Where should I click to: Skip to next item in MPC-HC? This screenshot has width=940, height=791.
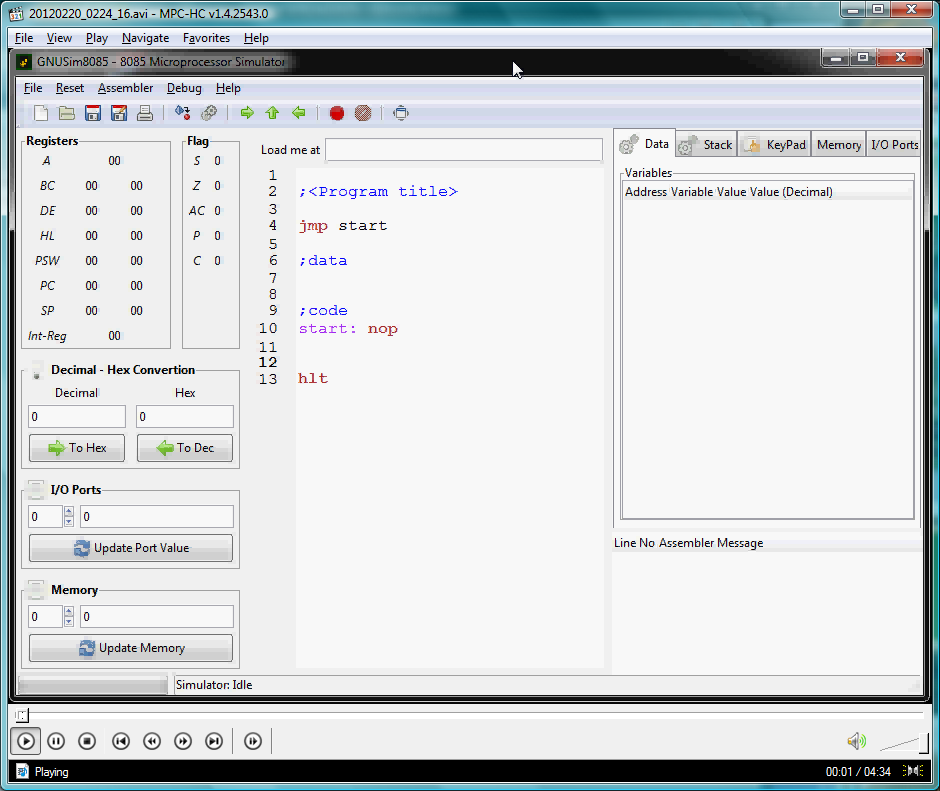point(214,741)
